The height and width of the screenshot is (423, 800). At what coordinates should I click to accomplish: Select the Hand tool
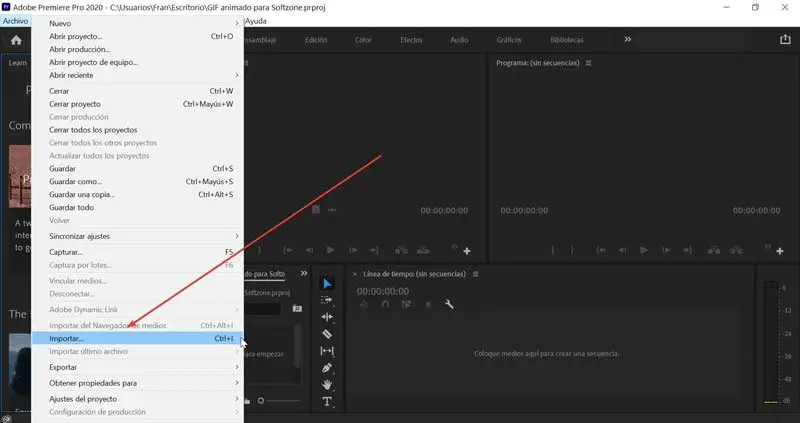(327, 385)
